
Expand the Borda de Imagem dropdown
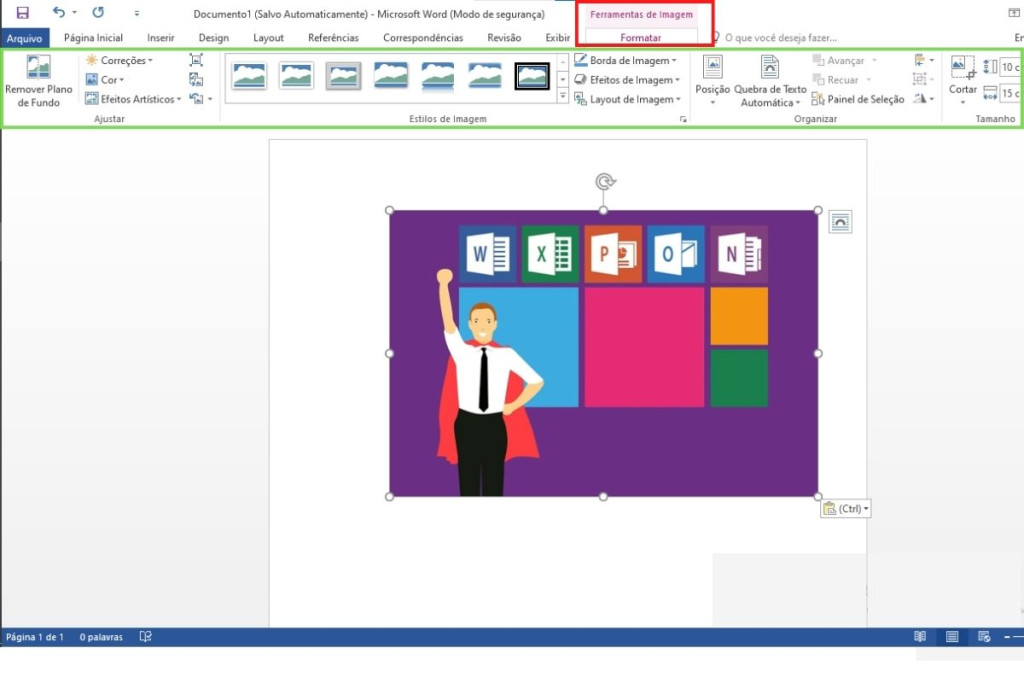pos(627,61)
